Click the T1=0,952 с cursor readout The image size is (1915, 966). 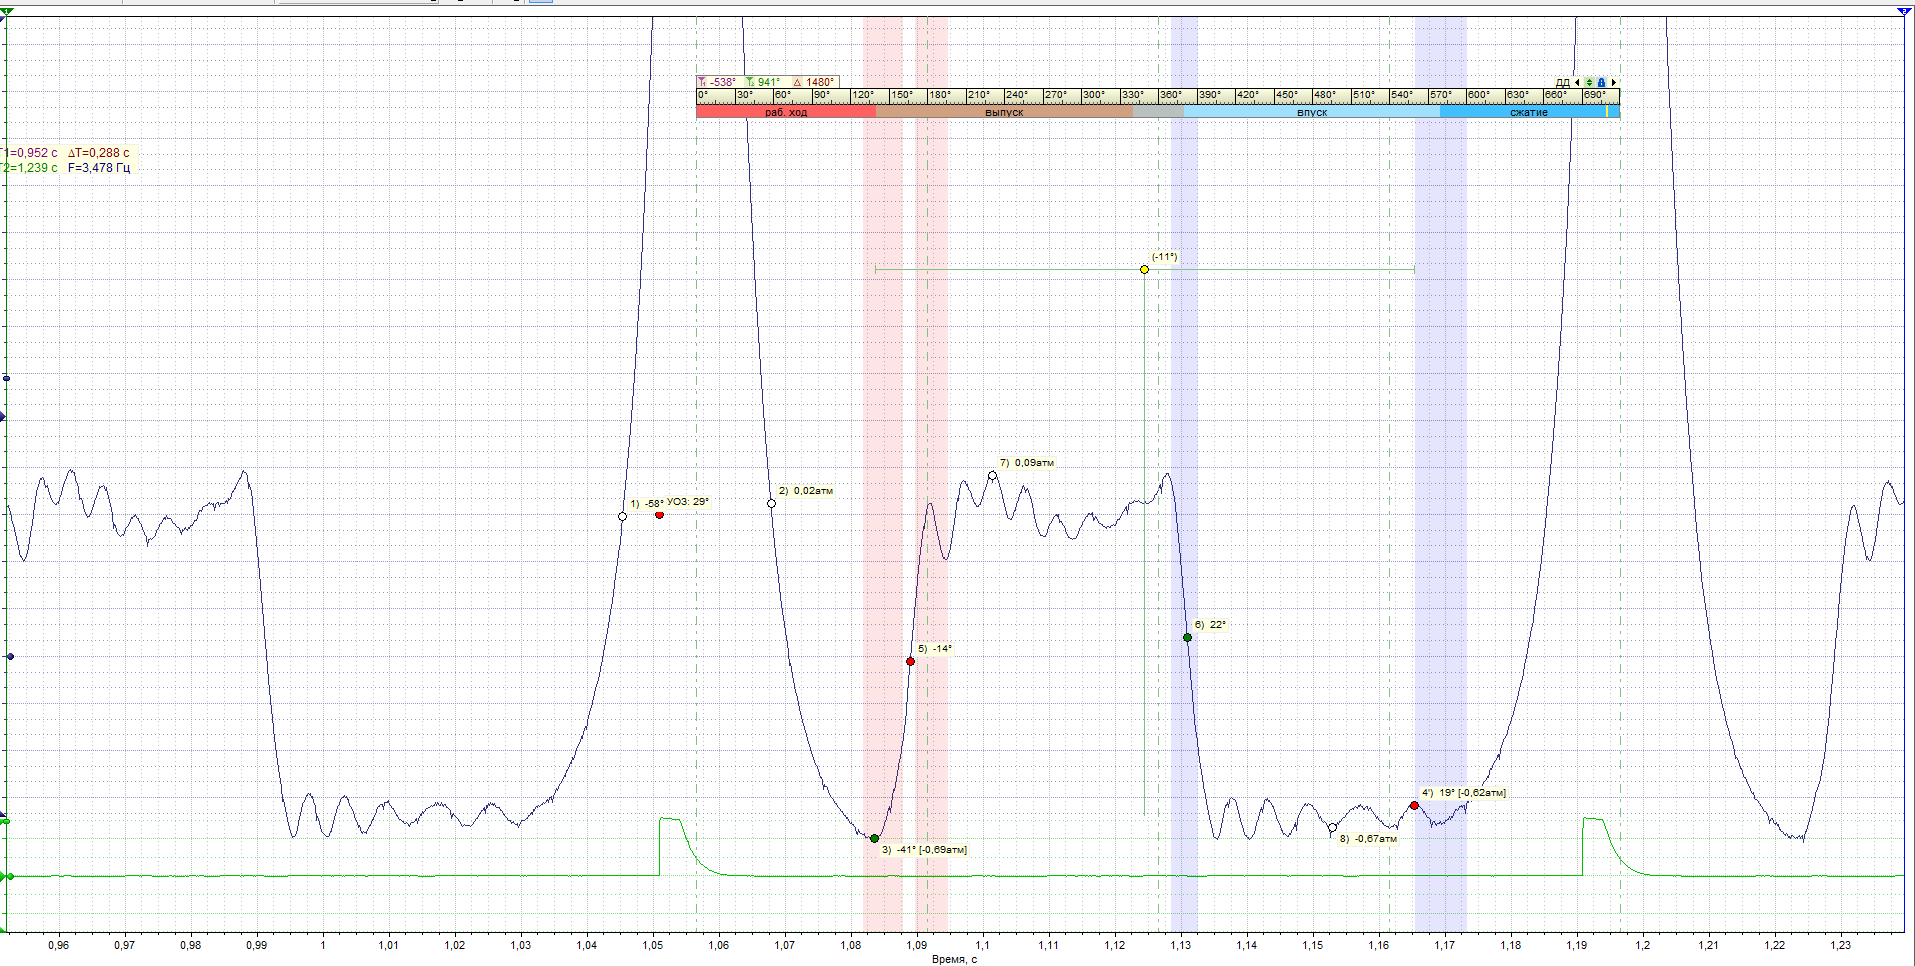30,153
